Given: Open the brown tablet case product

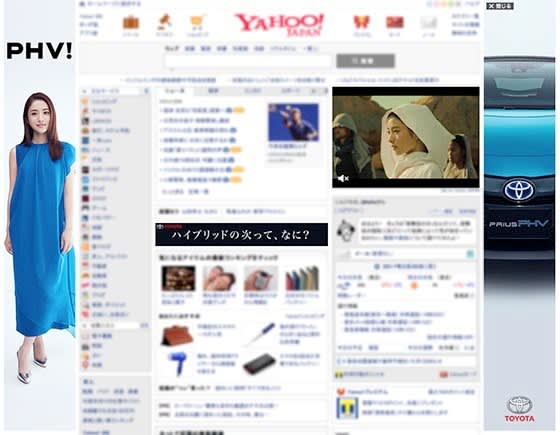Looking at the screenshot, I should coord(177,336).
